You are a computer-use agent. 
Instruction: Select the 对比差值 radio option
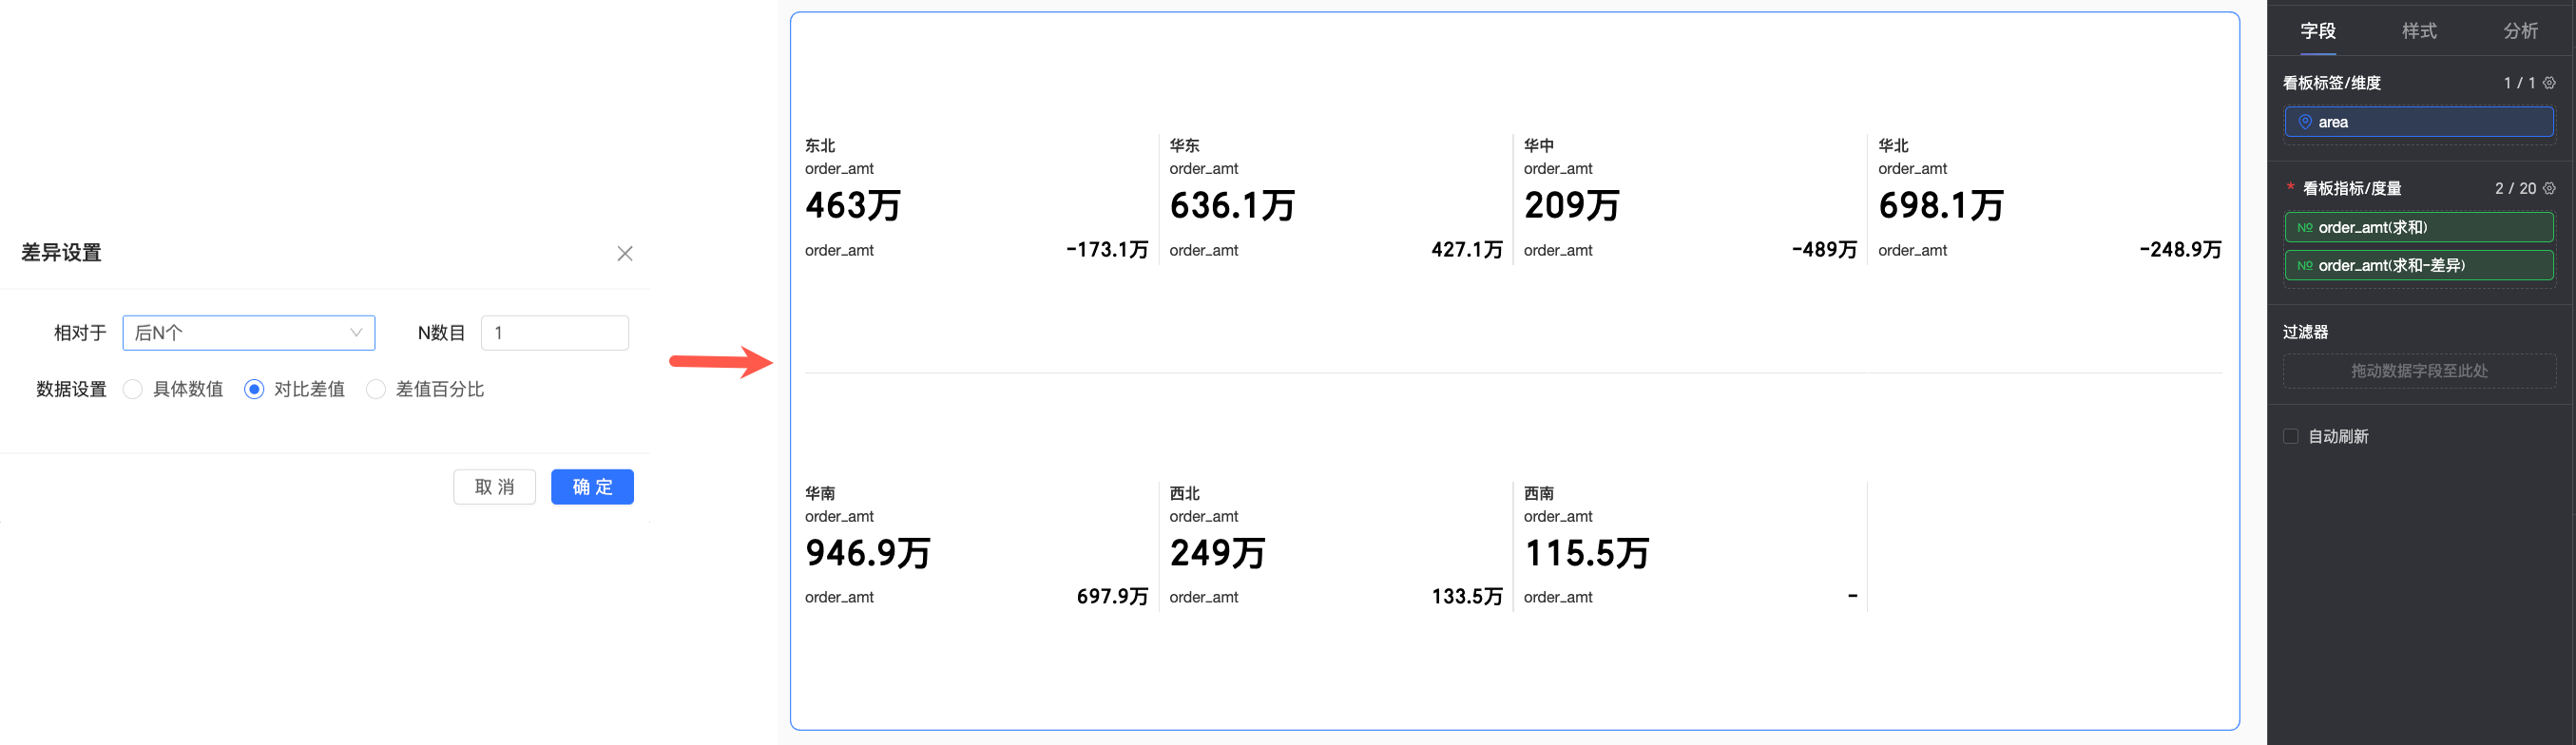[254, 389]
